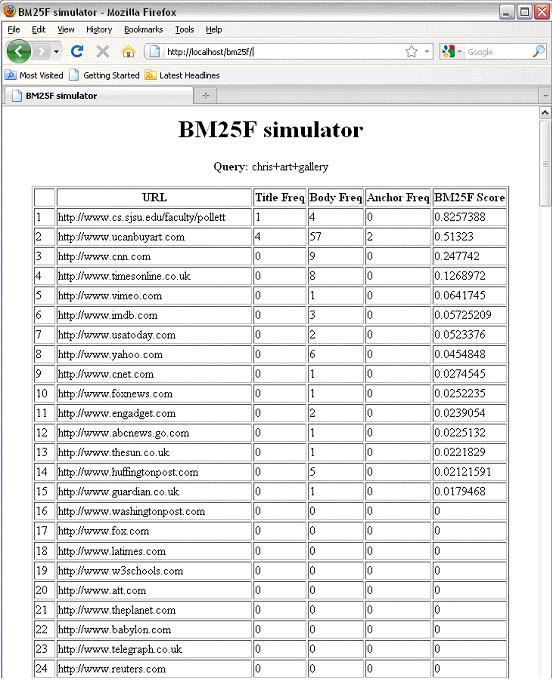Click the w3schools.com URL cell
This screenshot has width=552, height=681.
pyautogui.click(x=154, y=571)
